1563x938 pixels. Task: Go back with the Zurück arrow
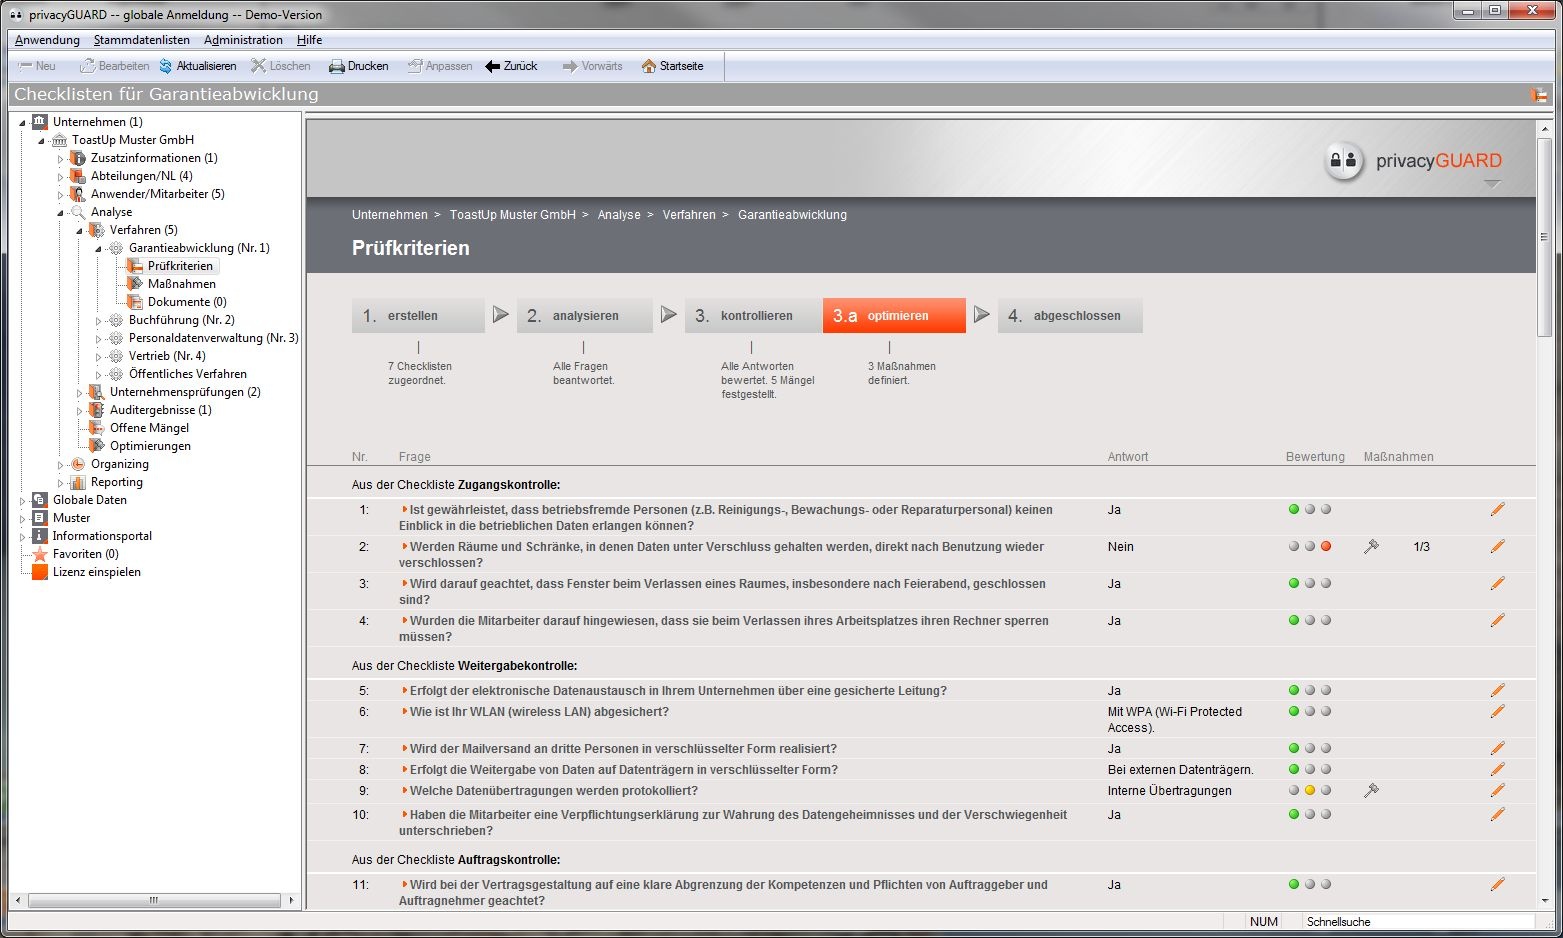coord(492,66)
